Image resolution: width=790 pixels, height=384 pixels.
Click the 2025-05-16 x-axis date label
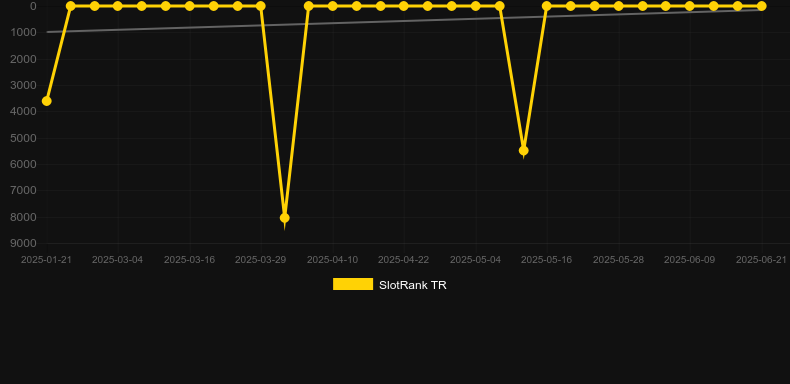click(x=547, y=260)
